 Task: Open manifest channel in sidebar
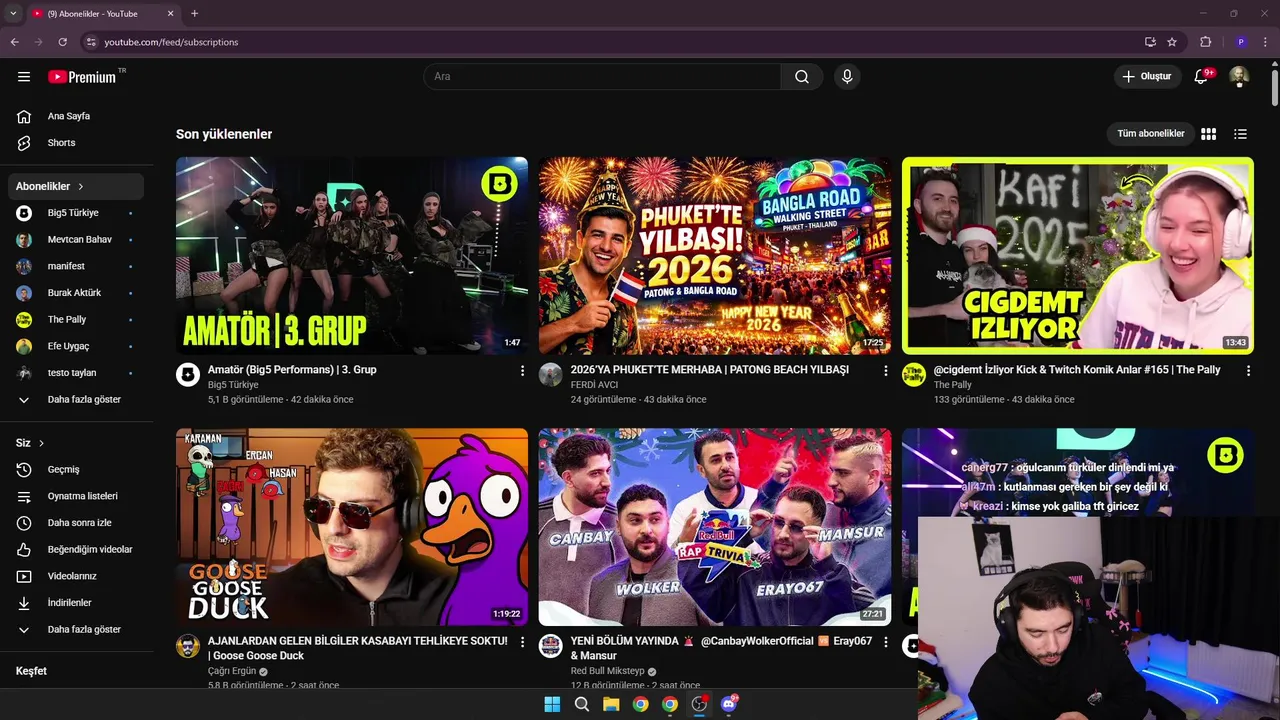76,266
